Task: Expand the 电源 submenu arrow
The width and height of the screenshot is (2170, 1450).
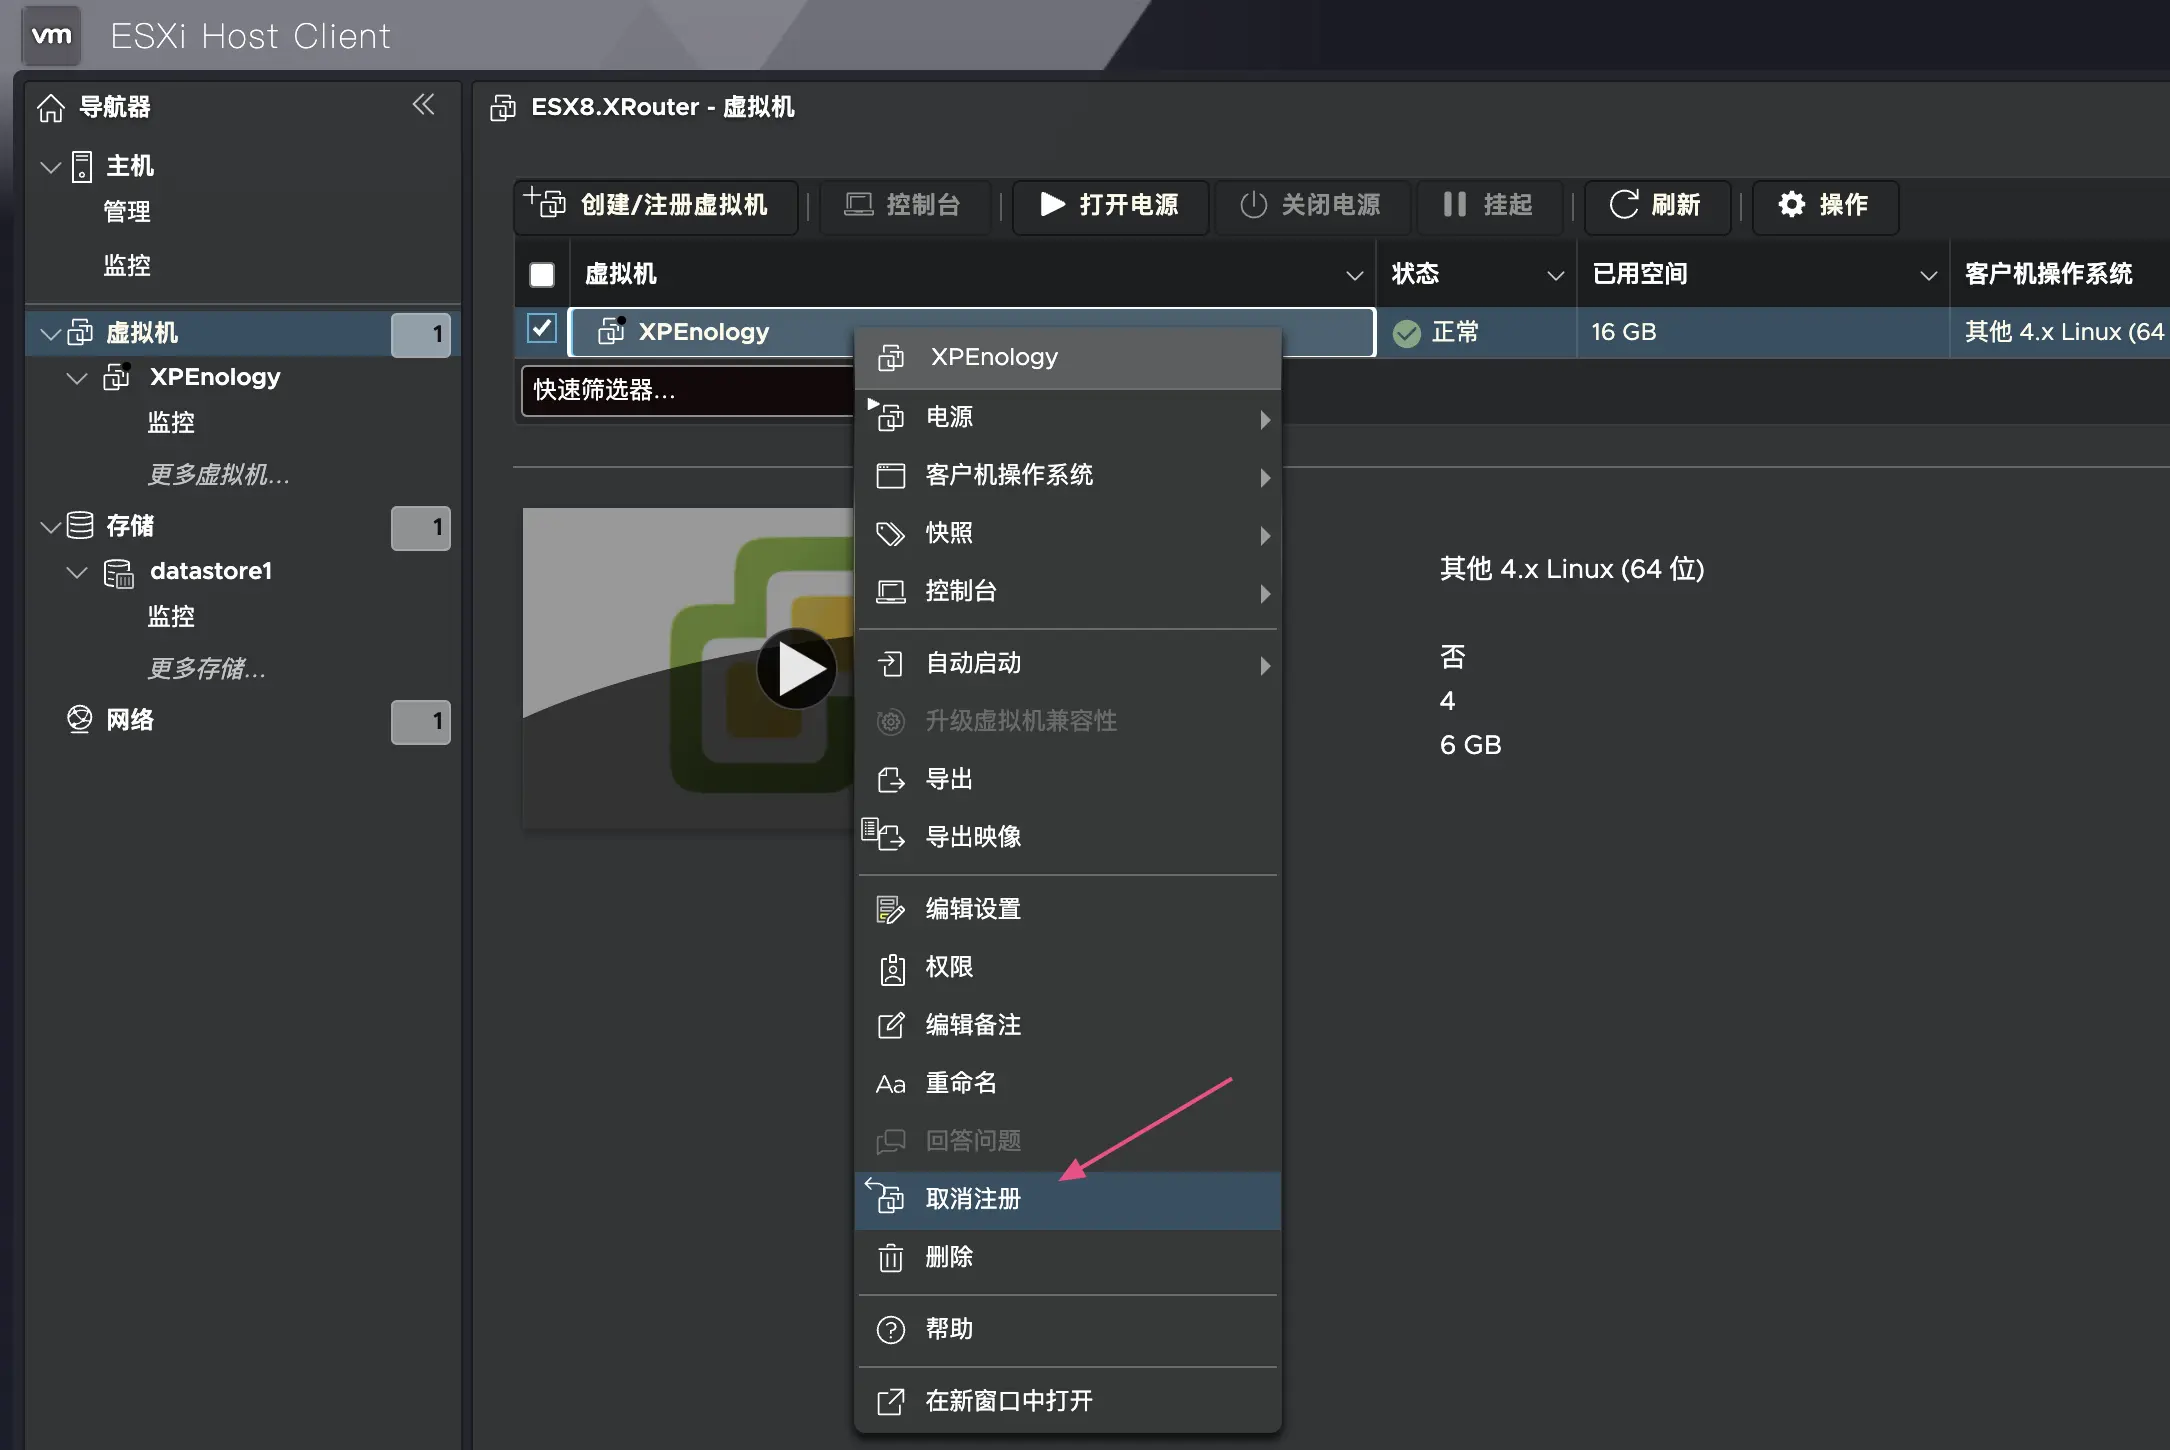Action: click(x=1265, y=420)
